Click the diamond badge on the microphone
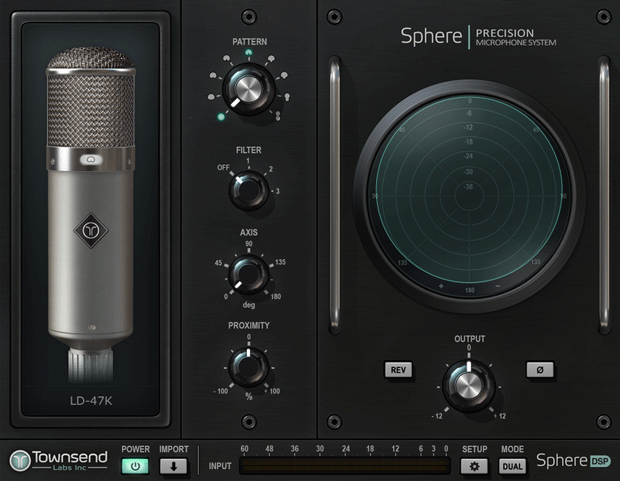Screen dimensions: 620x481 pos(91,228)
